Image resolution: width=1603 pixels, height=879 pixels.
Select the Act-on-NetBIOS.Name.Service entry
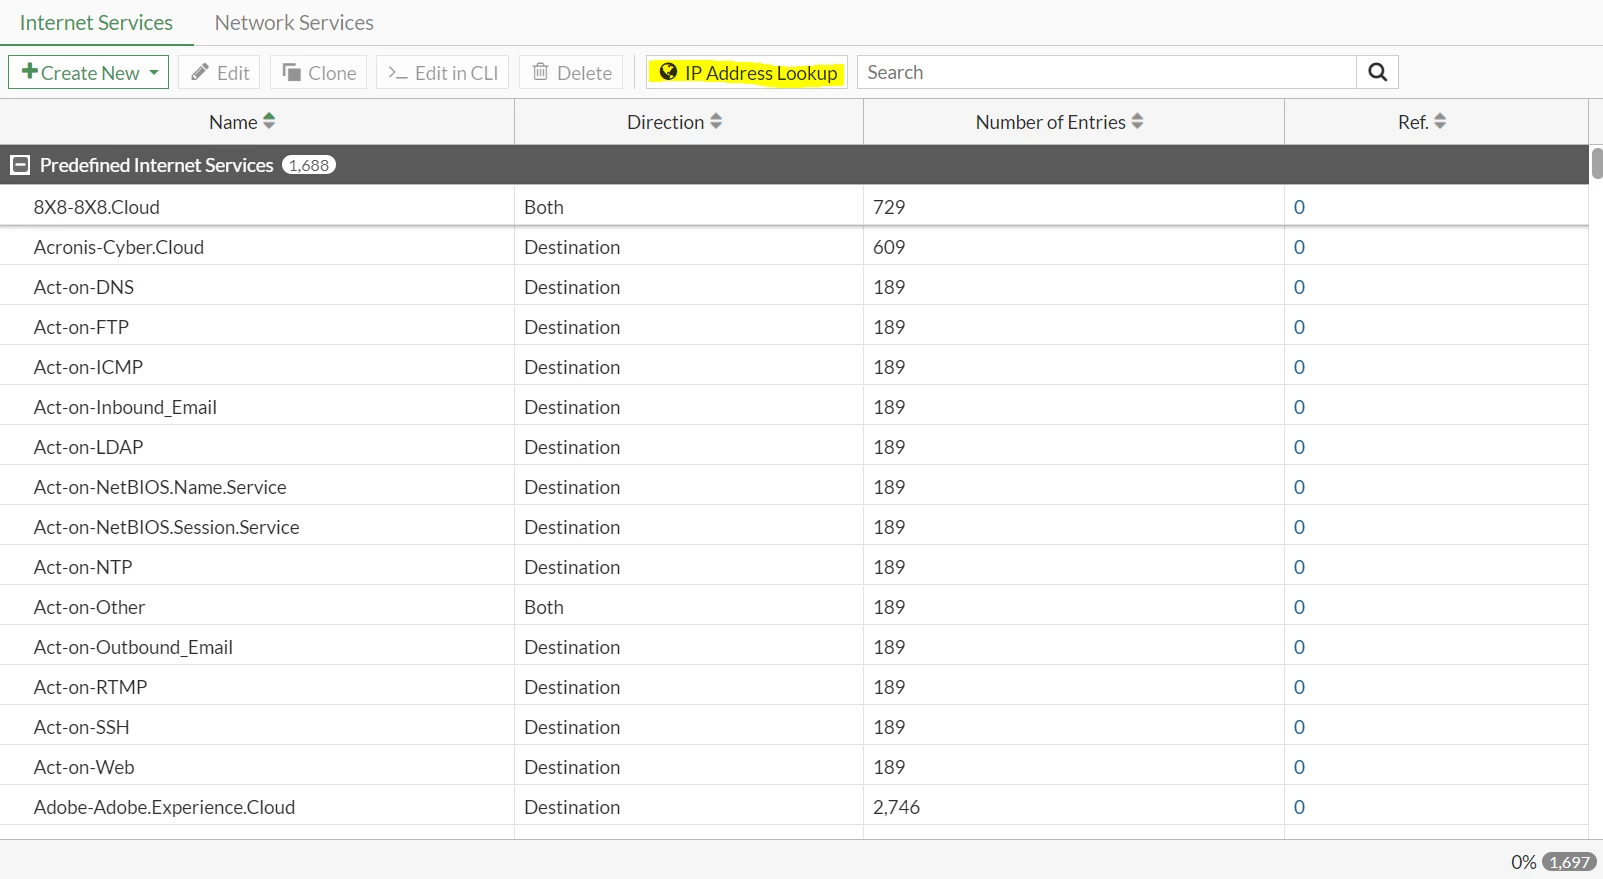pos(160,487)
